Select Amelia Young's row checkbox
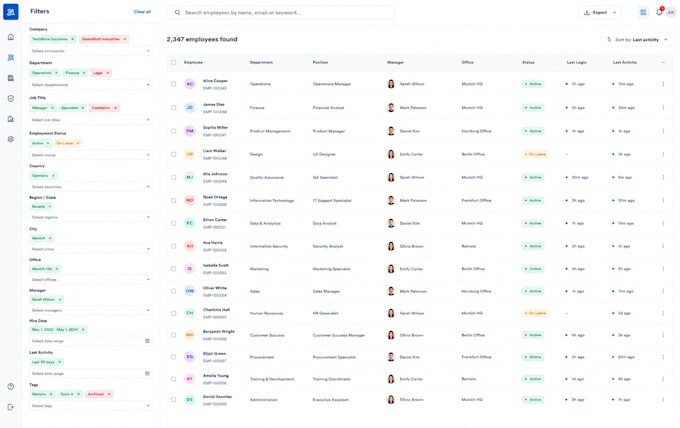 (x=173, y=379)
